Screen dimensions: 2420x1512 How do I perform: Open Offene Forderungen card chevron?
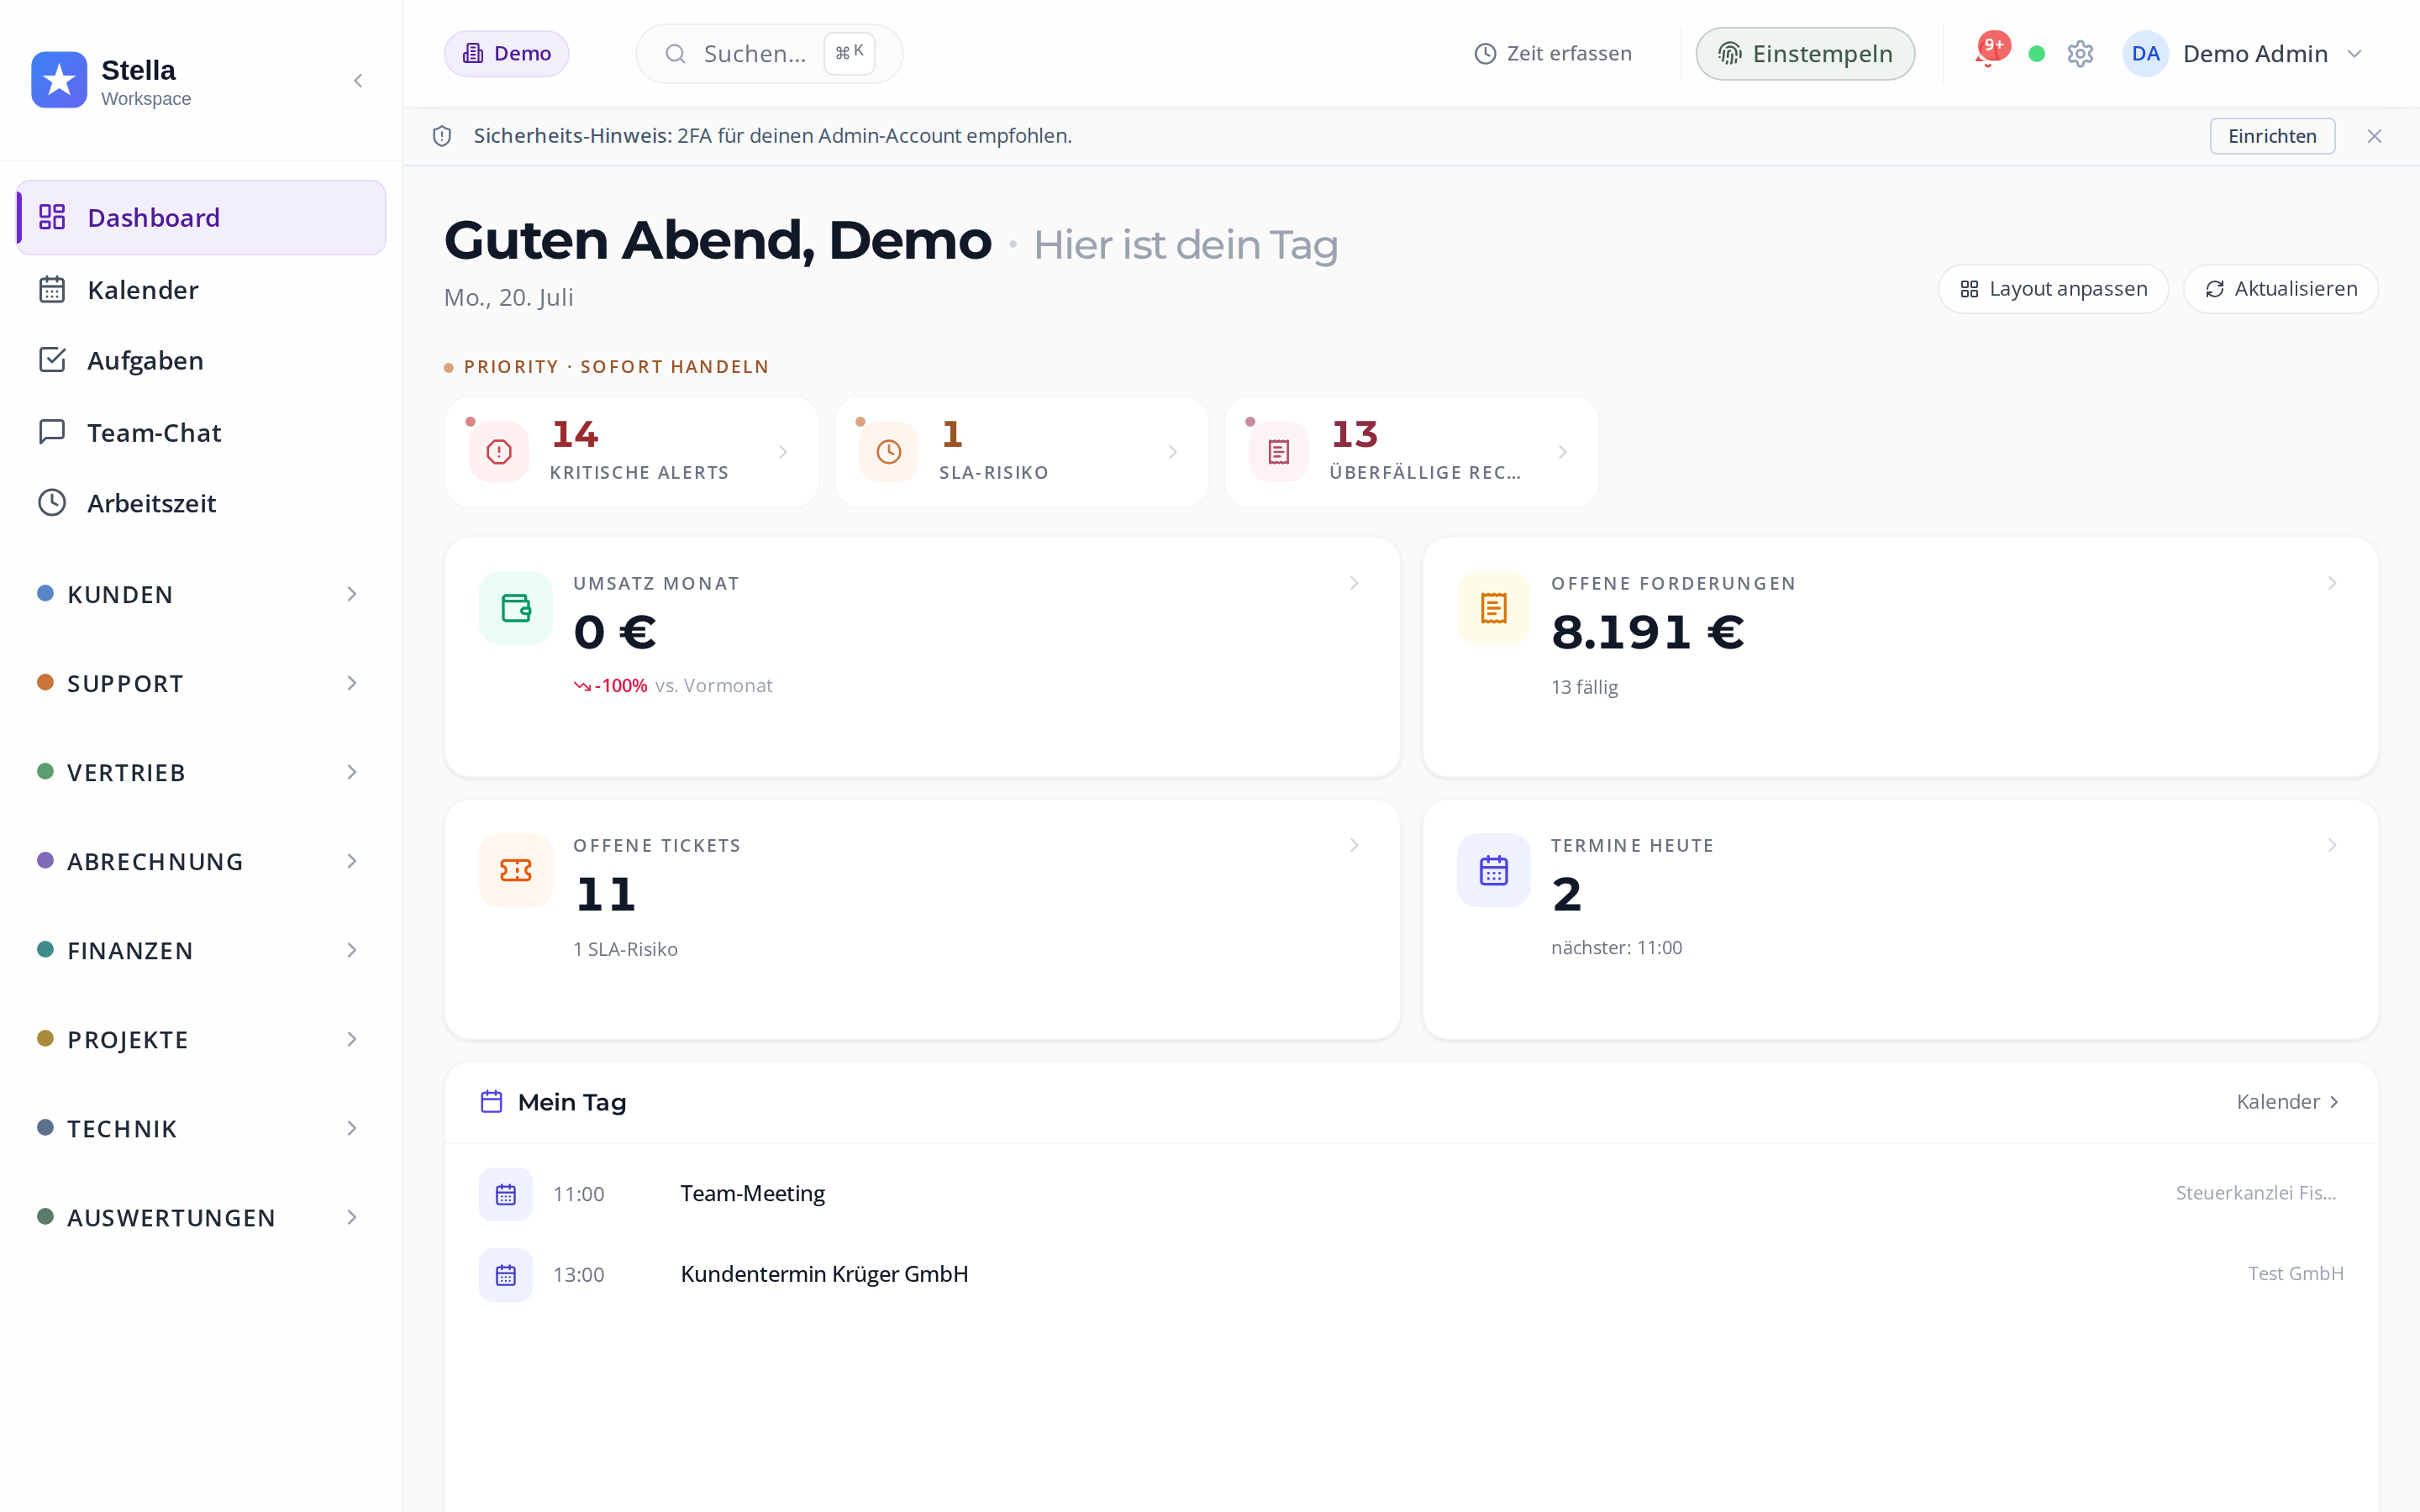tap(2332, 583)
